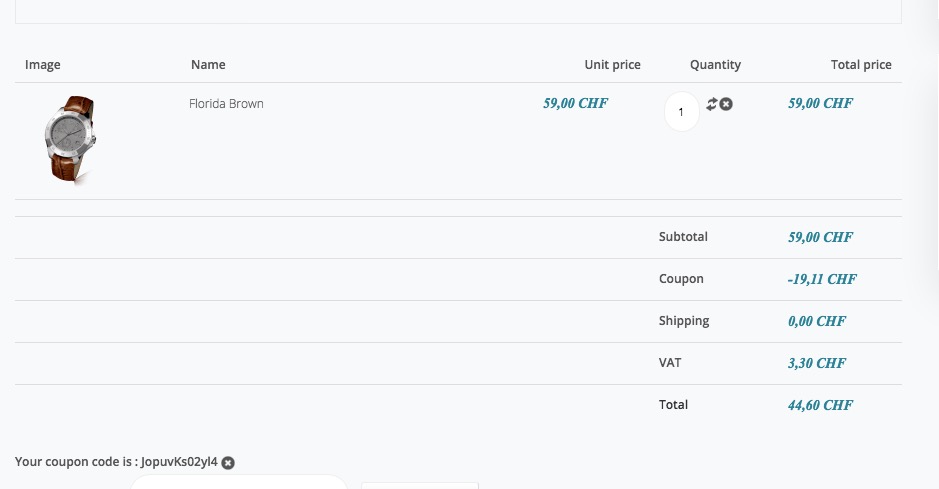The height and width of the screenshot is (489, 939).
Task: Remove the applied coupon code JopuvKs02yl4
Action: click(228, 463)
